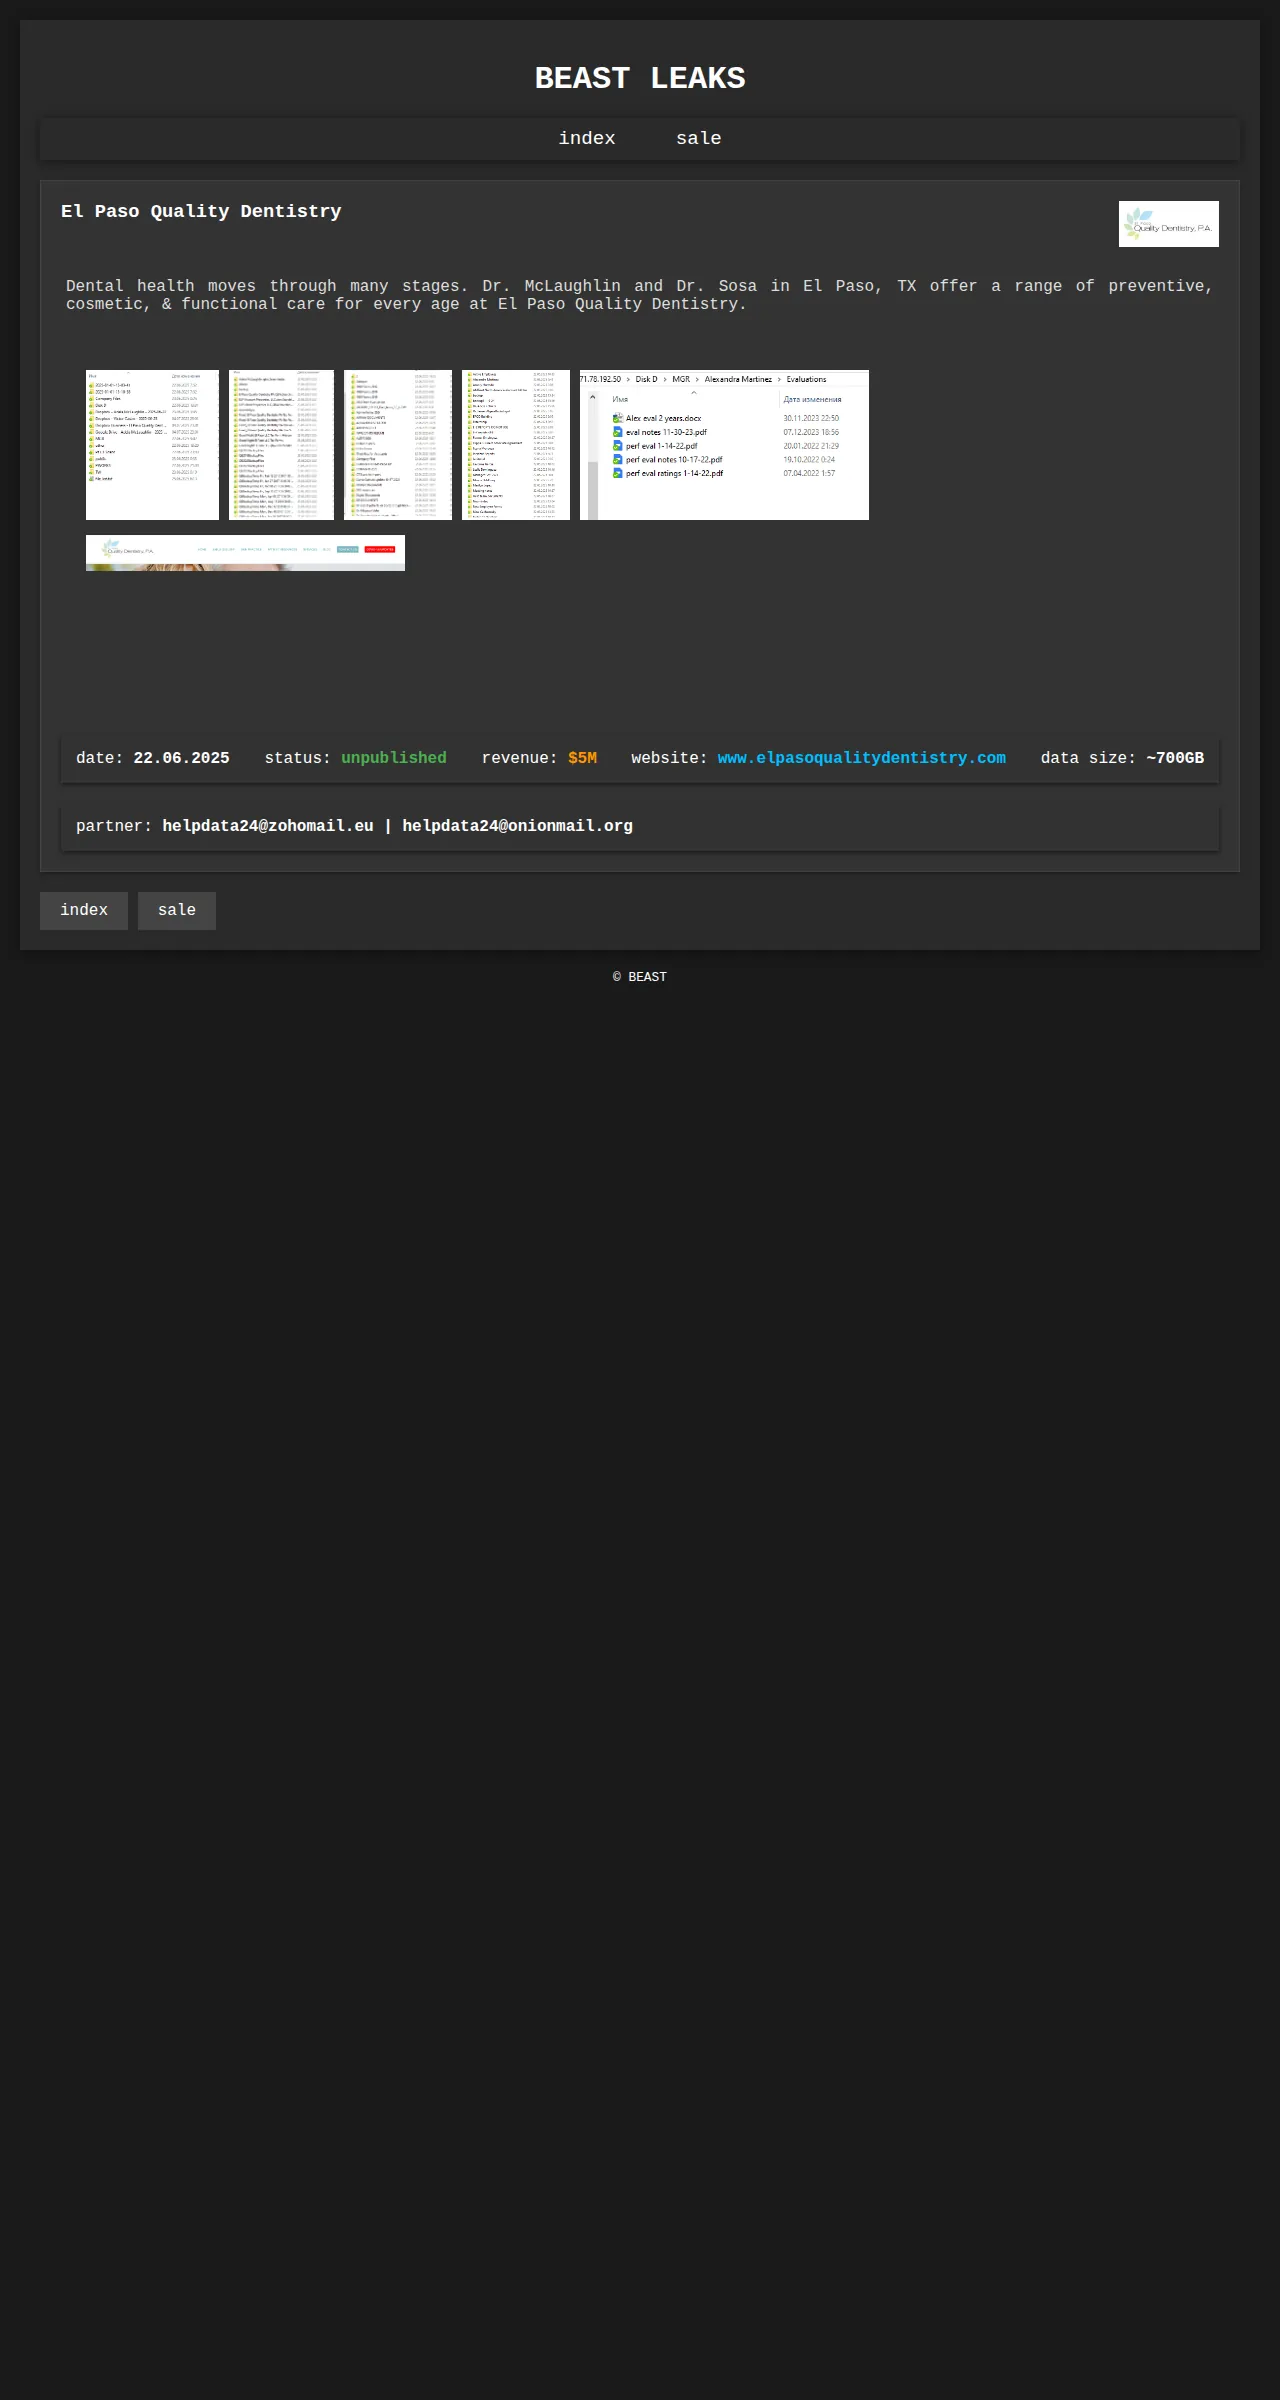1280x2400 pixels.
Task: Click the bottom index button
Action: 84,911
